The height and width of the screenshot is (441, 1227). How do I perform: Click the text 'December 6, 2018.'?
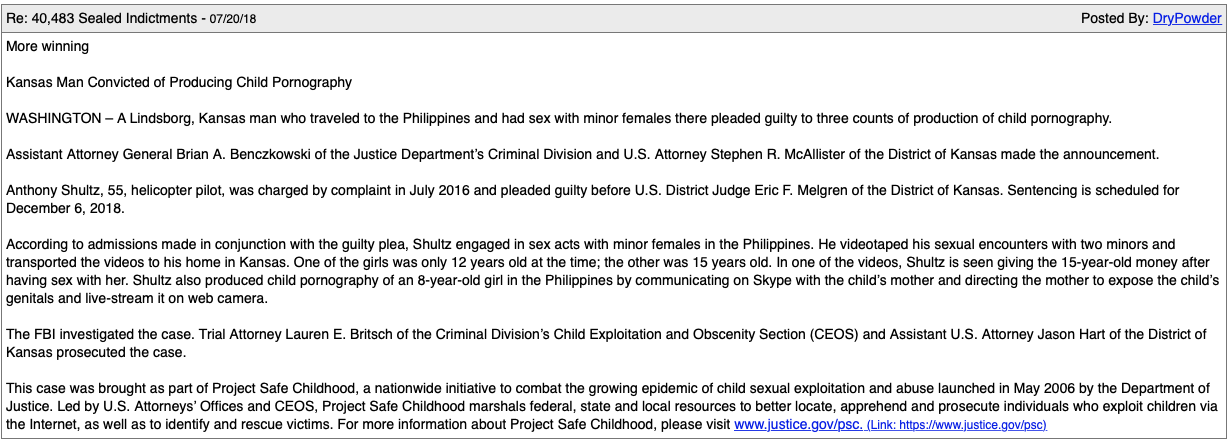tap(66, 208)
